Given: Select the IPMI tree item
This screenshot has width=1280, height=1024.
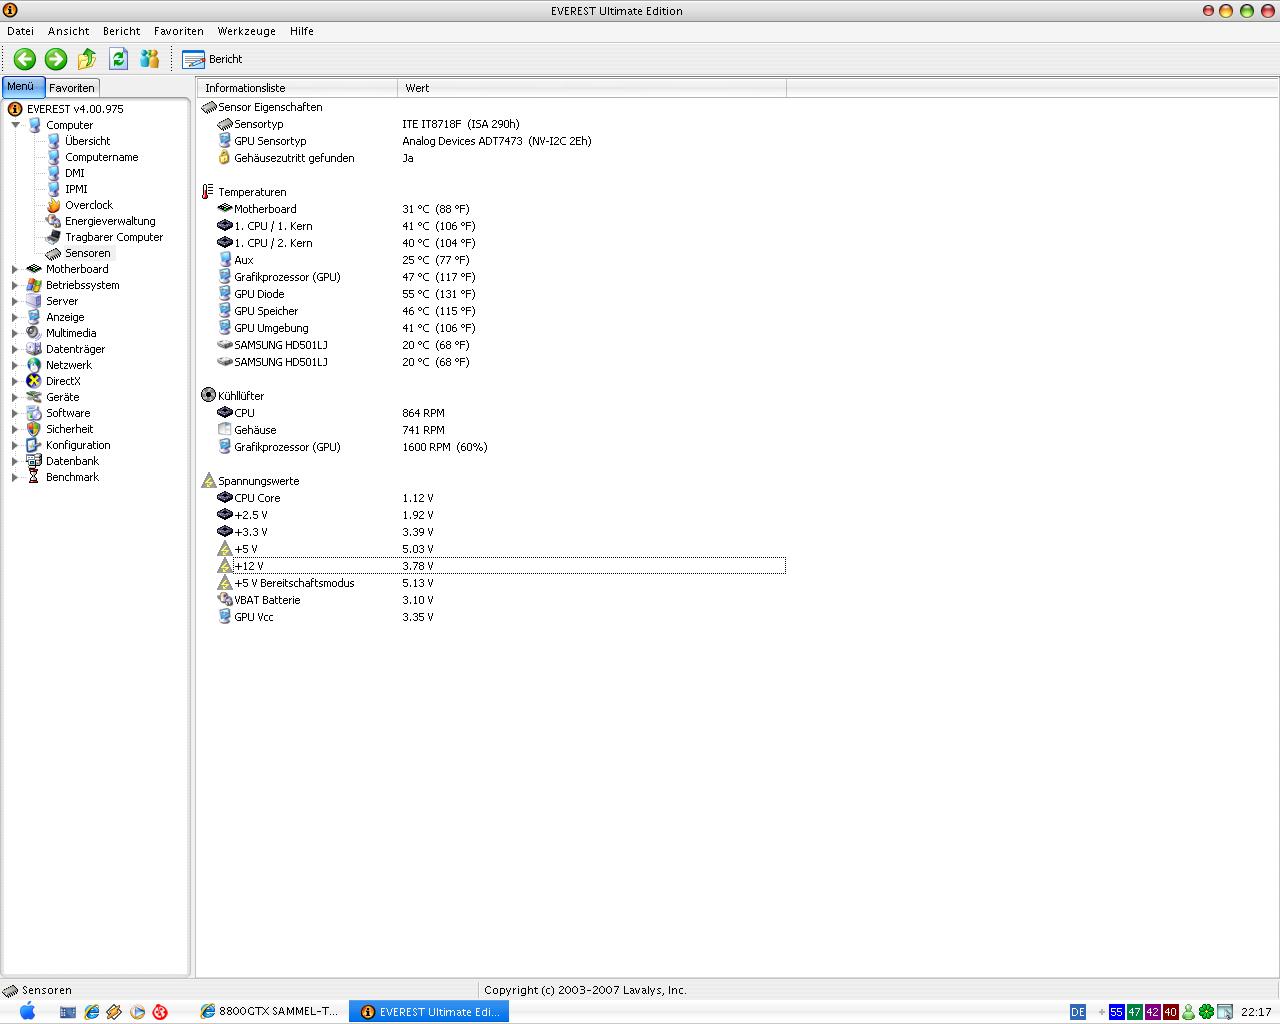Looking at the screenshot, I should pyautogui.click(x=76, y=189).
